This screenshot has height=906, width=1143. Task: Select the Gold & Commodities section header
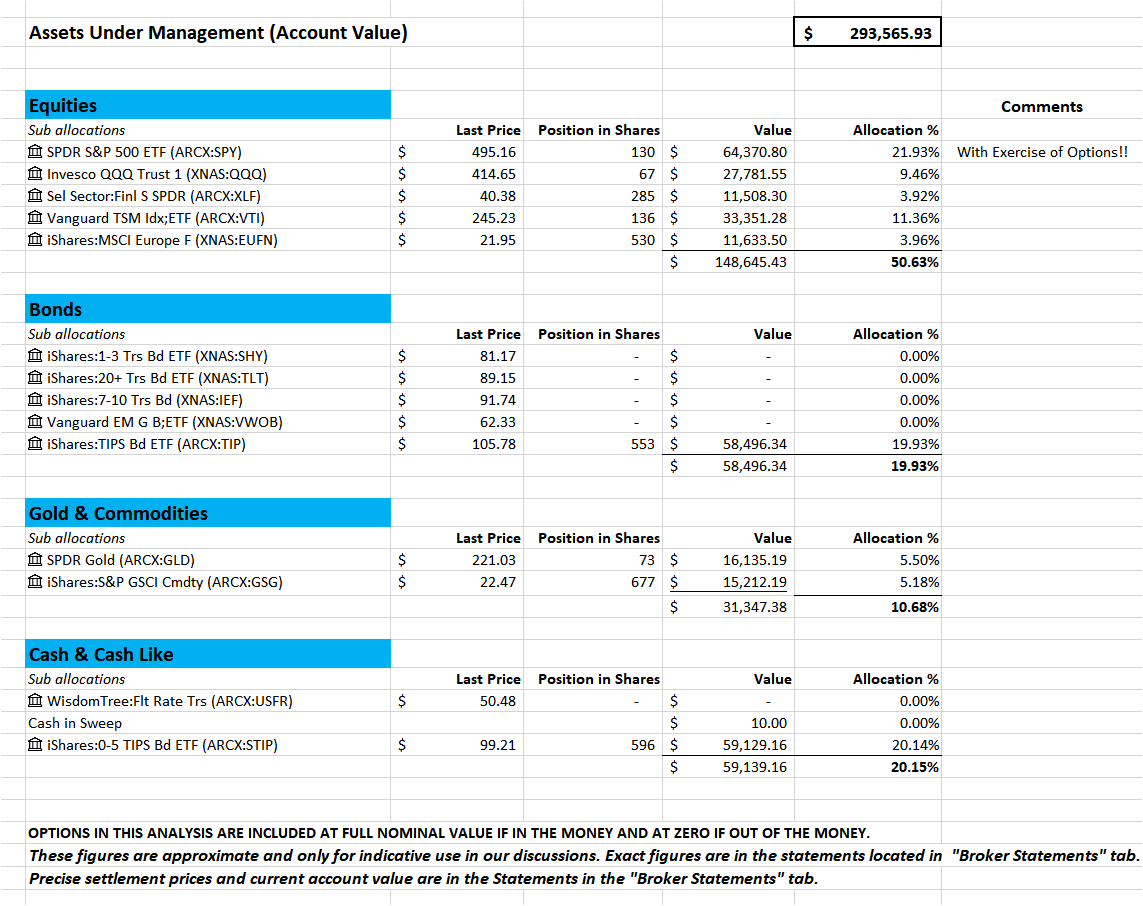point(208,513)
